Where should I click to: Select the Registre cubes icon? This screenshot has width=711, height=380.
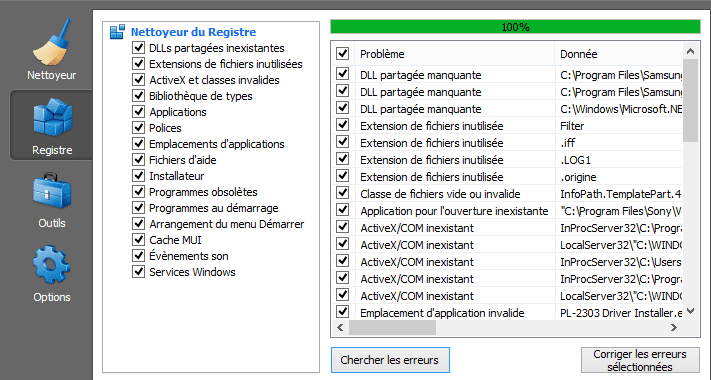point(52,117)
